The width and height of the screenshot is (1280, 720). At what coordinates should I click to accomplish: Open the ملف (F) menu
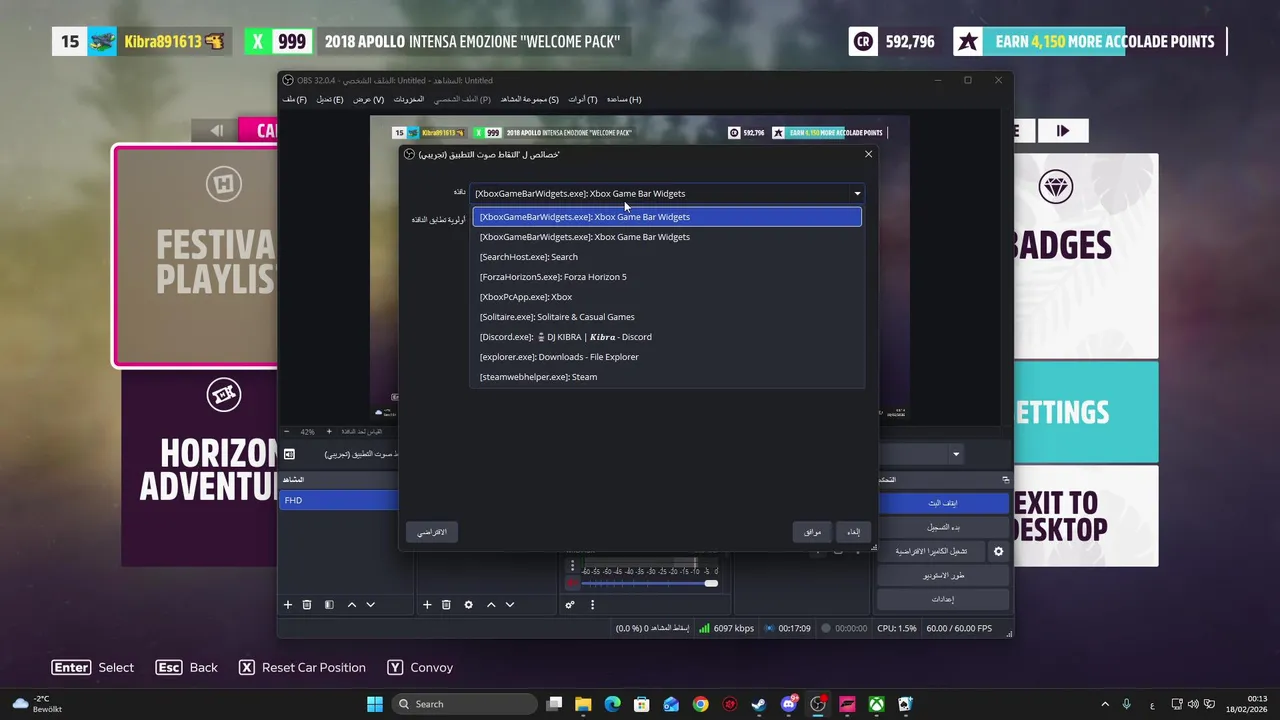pos(295,99)
